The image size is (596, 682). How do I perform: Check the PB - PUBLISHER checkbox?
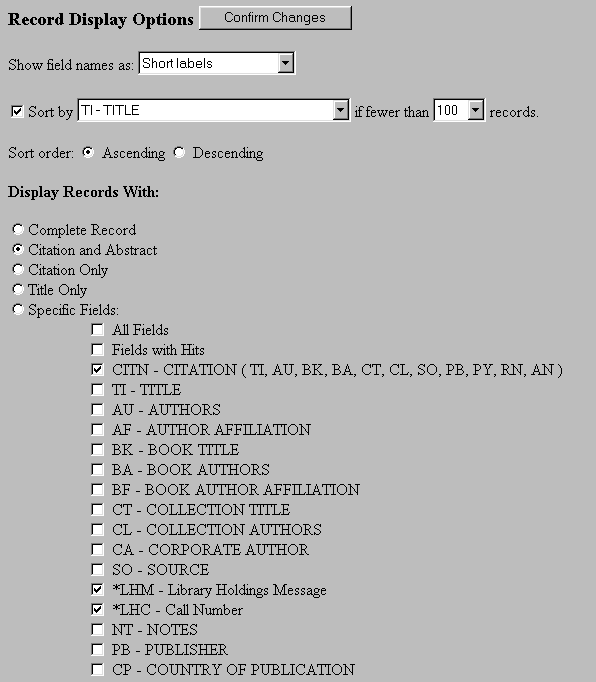click(97, 649)
